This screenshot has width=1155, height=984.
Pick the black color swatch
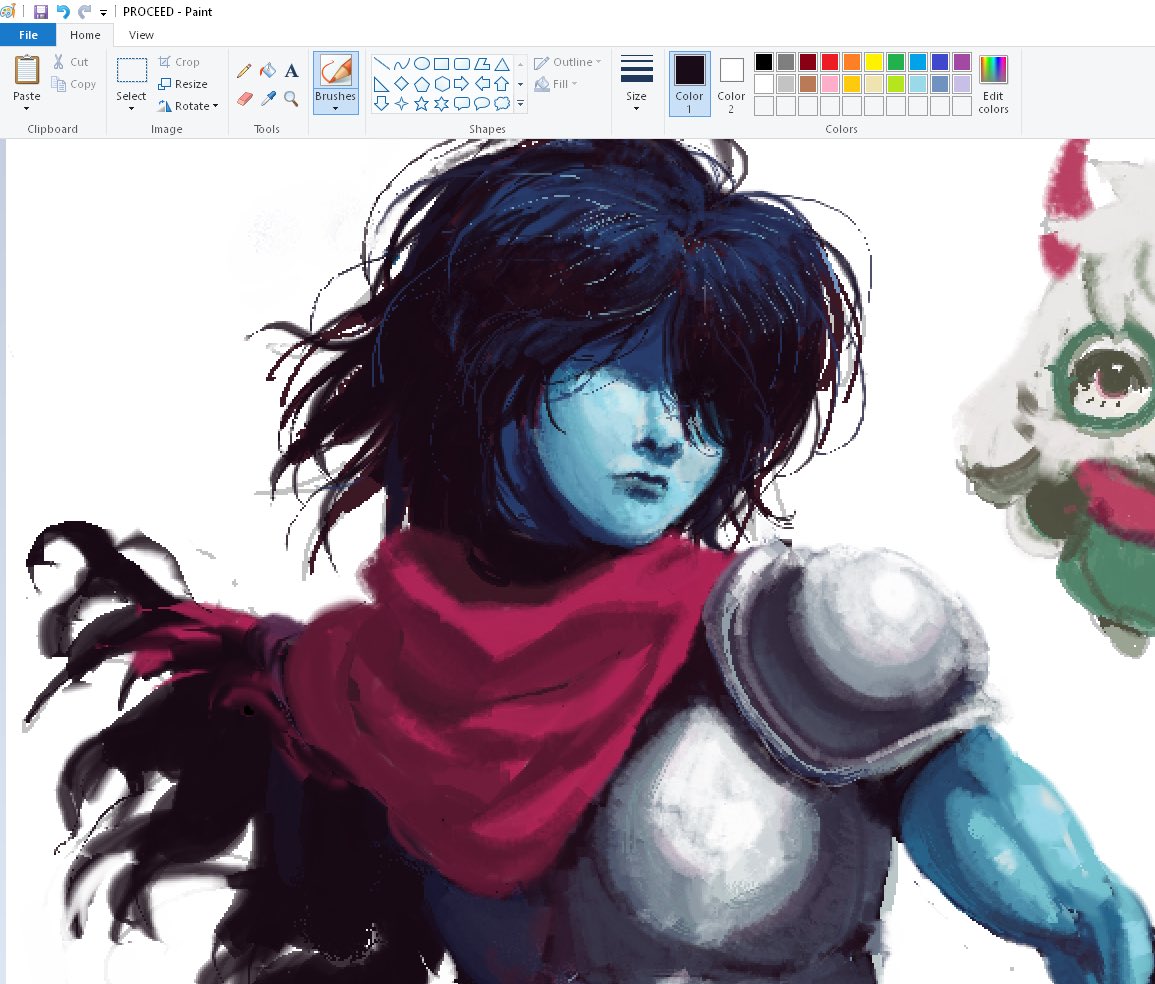point(764,62)
